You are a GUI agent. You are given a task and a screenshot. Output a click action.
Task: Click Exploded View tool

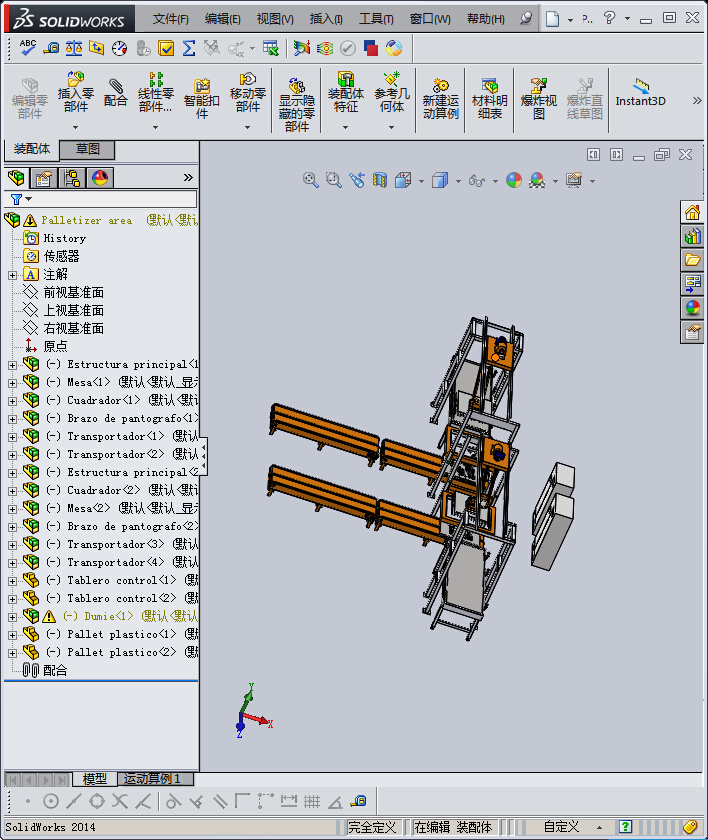tap(539, 99)
